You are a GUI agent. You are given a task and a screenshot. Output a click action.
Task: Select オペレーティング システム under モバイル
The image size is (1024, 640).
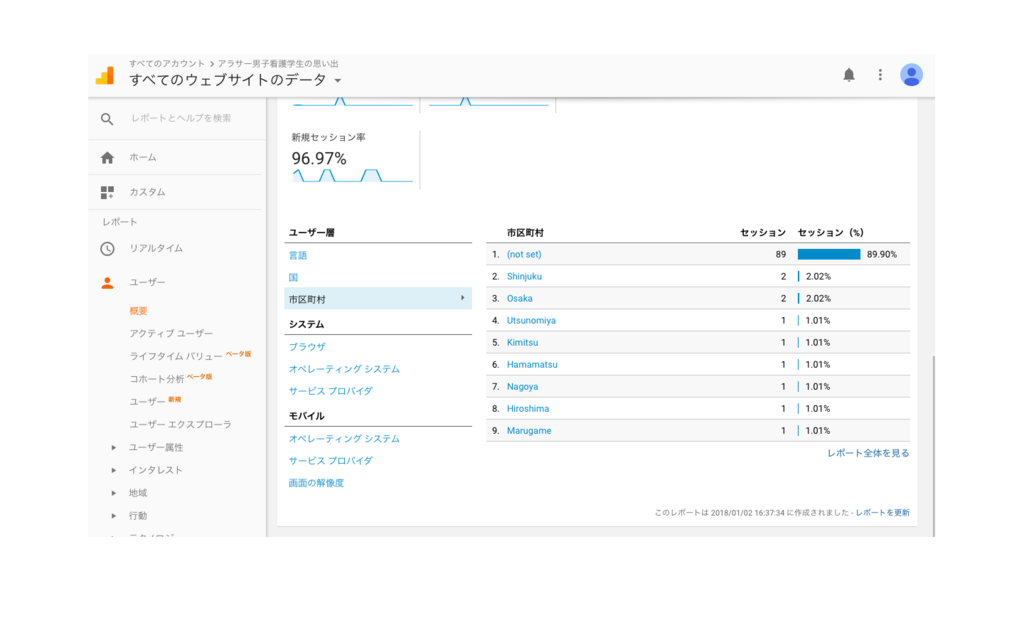344,439
